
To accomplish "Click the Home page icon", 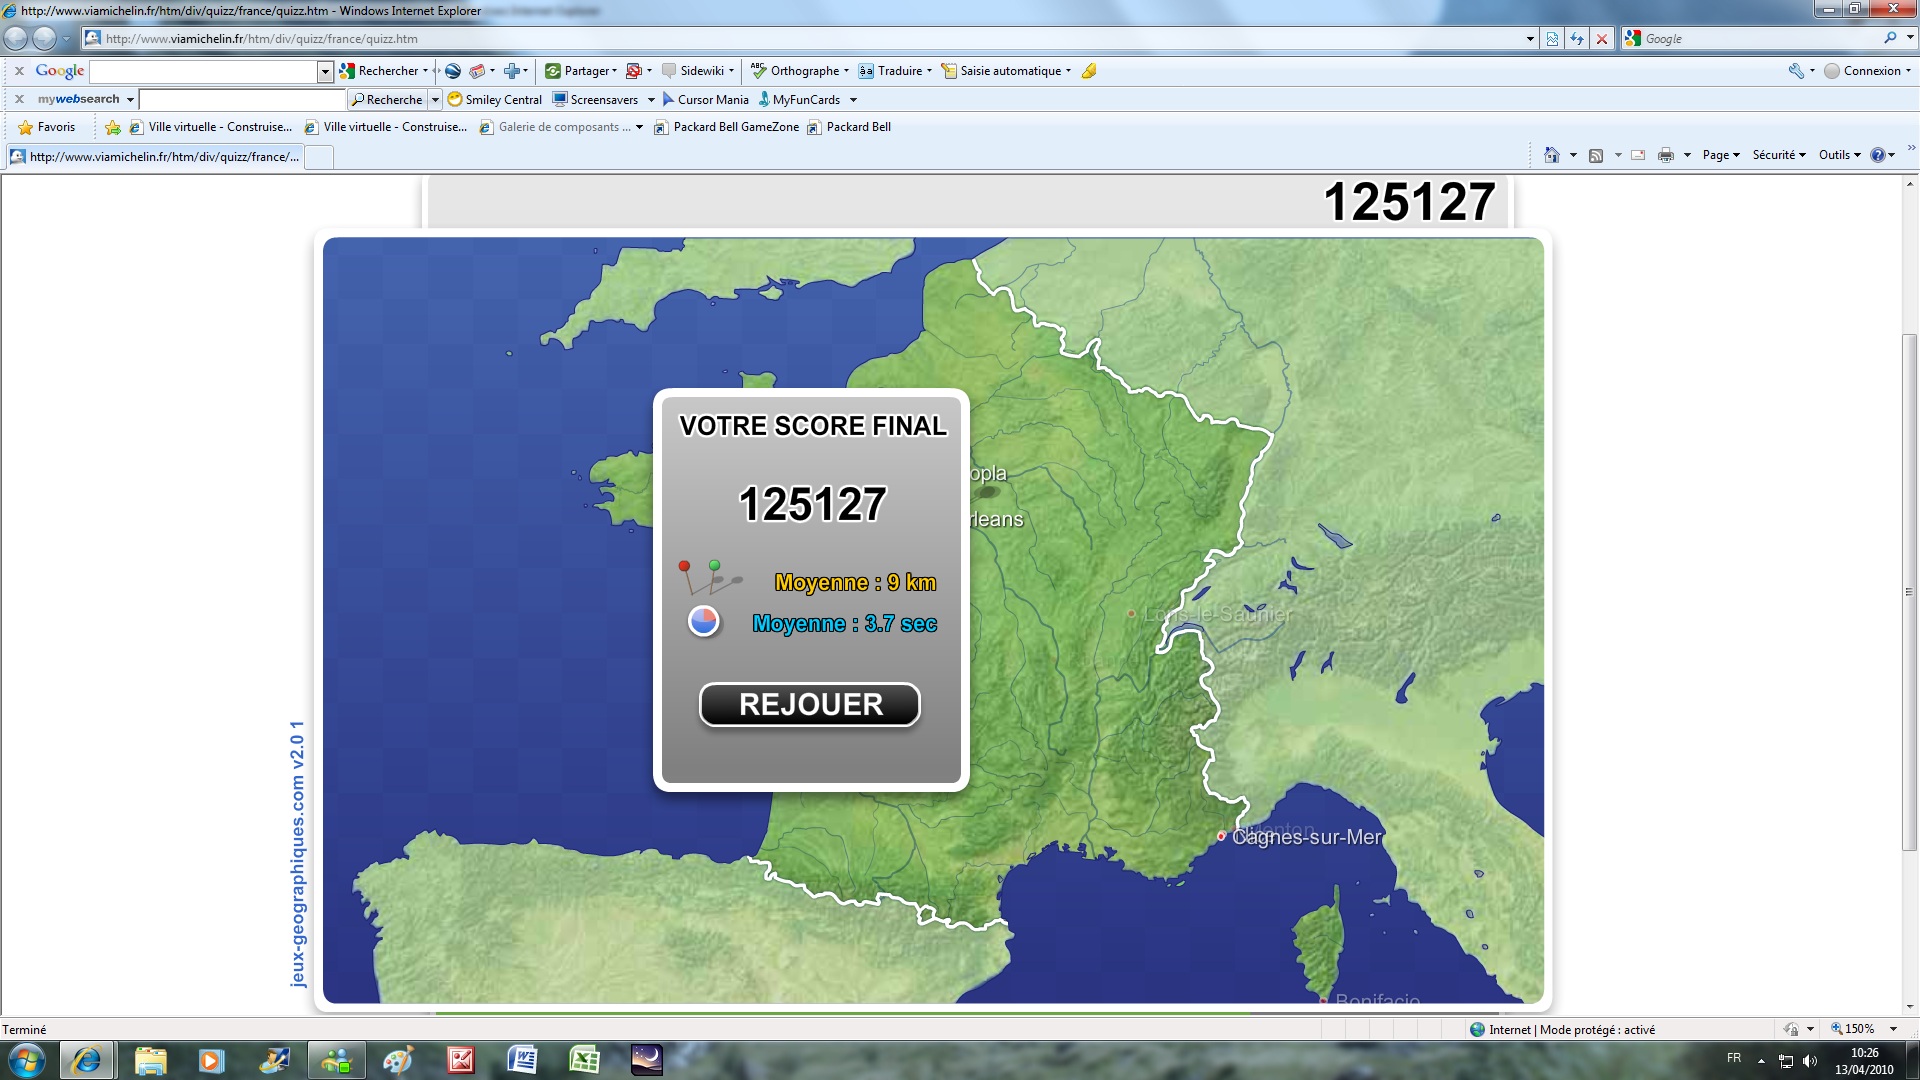I will point(1551,155).
